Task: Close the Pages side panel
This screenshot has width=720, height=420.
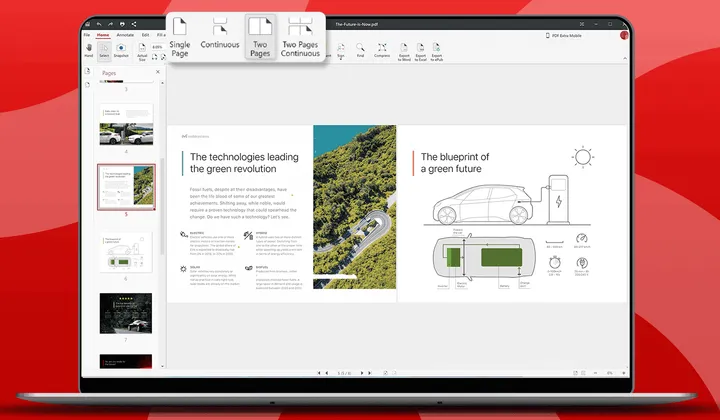Action: click(160, 74)
